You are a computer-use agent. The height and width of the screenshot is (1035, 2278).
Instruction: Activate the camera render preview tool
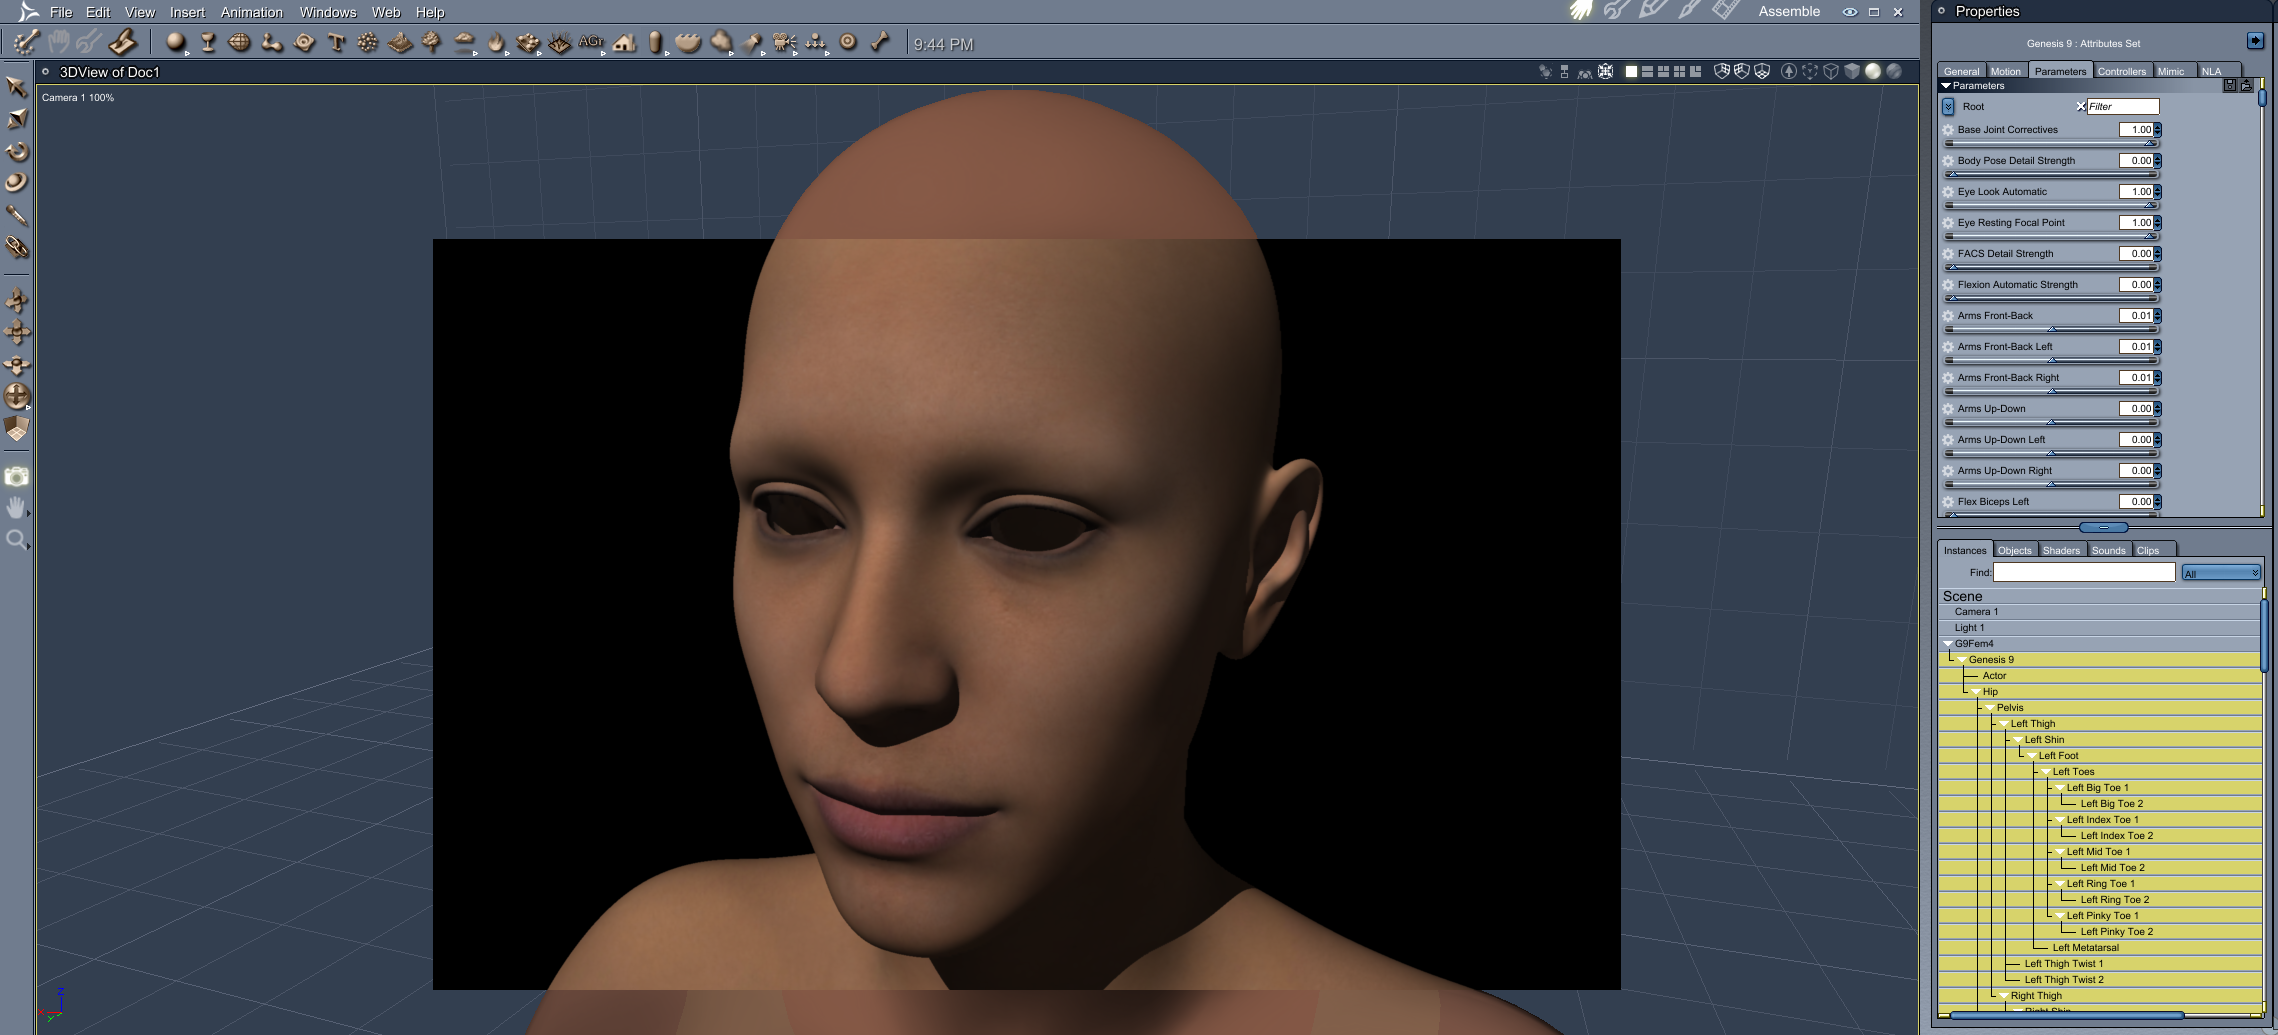17,477
